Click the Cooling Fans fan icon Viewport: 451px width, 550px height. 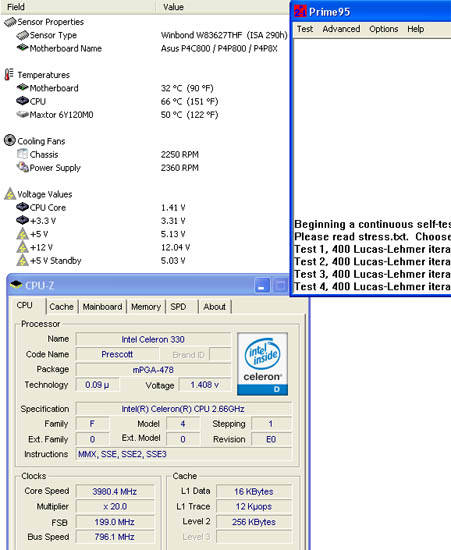(10, 140)
